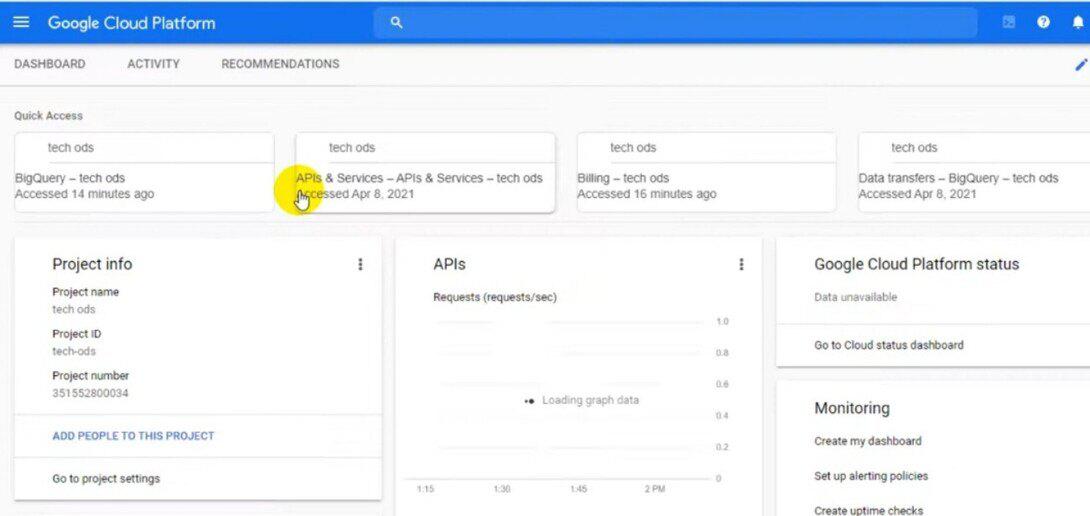Select project number 351552800034
The height and width of the screenshot is (516, 1090).
(x=90, y=393)
